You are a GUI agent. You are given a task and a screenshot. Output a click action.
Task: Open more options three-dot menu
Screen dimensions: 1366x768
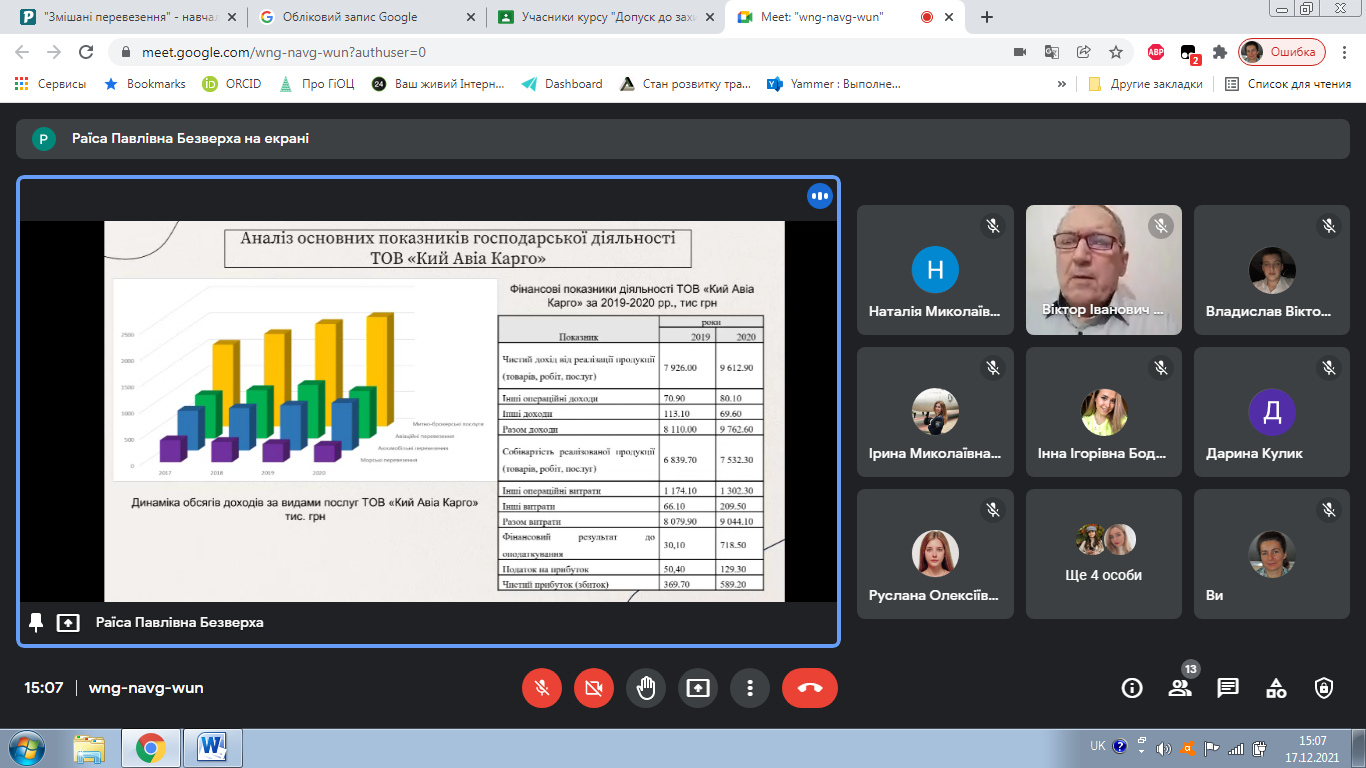(750, 688)
